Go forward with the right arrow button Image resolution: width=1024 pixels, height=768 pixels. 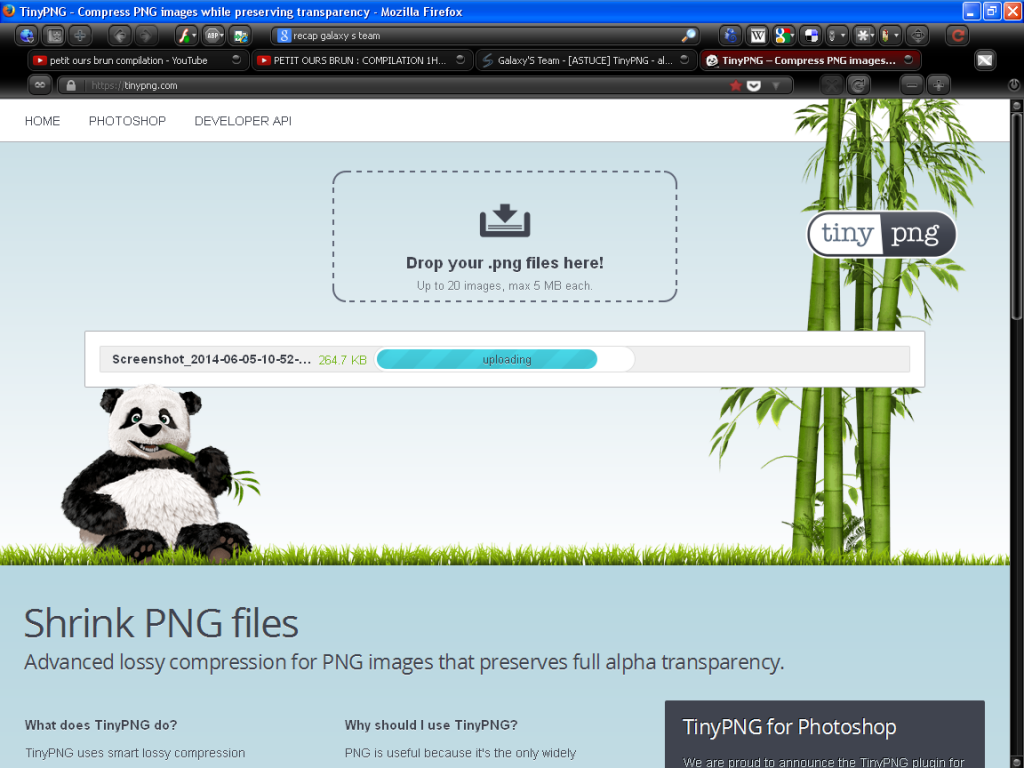click(146, 35)
